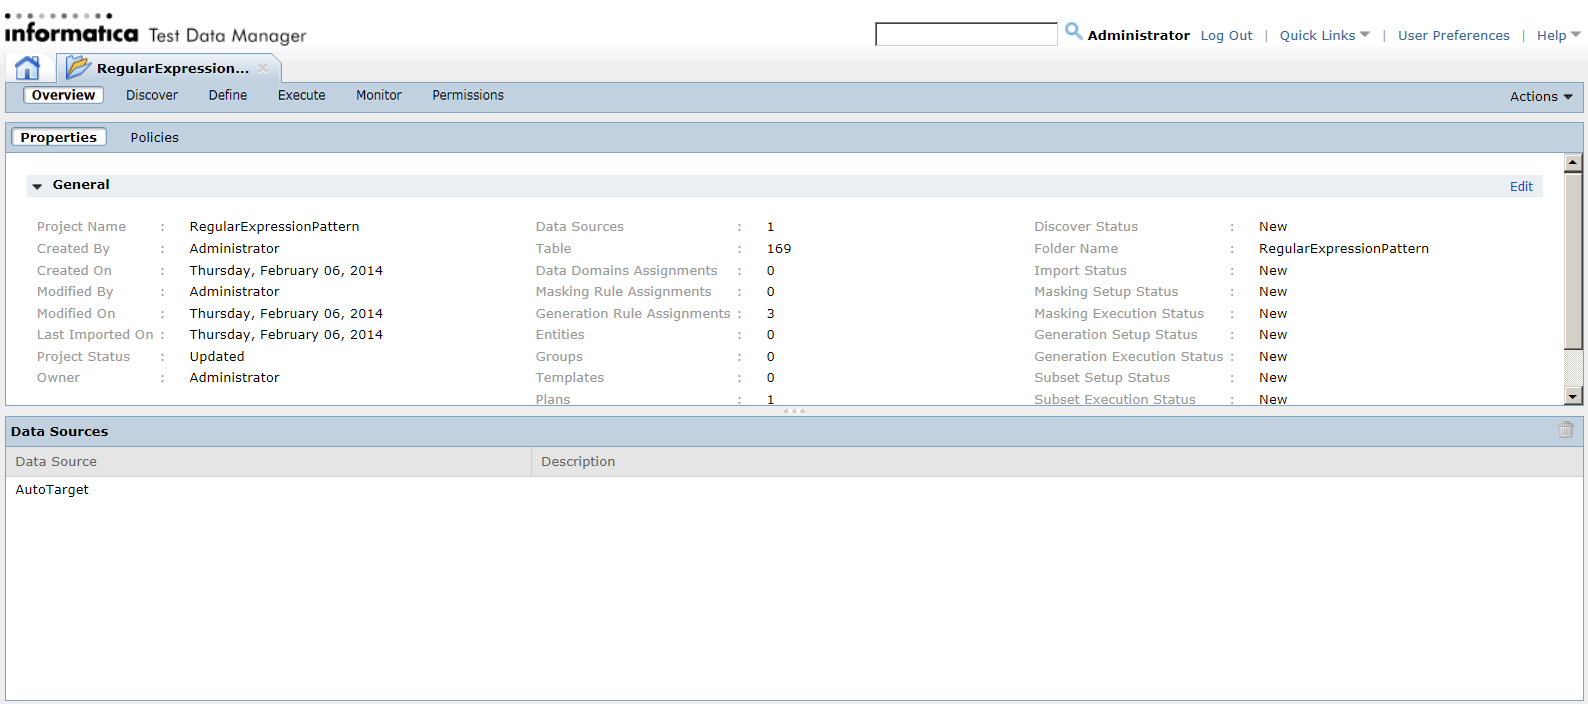1588x704 pixels.
Task: Click the Edit link in General
Action: [x=1521, y=187]
